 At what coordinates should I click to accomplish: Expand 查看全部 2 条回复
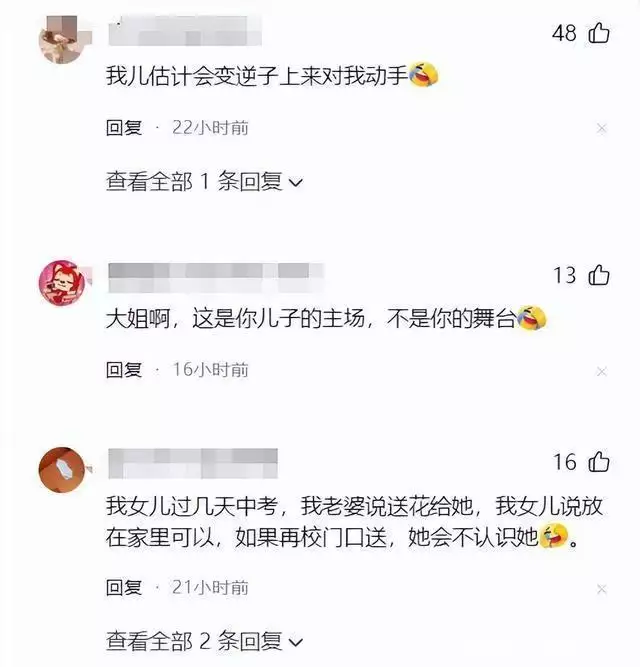204,641
